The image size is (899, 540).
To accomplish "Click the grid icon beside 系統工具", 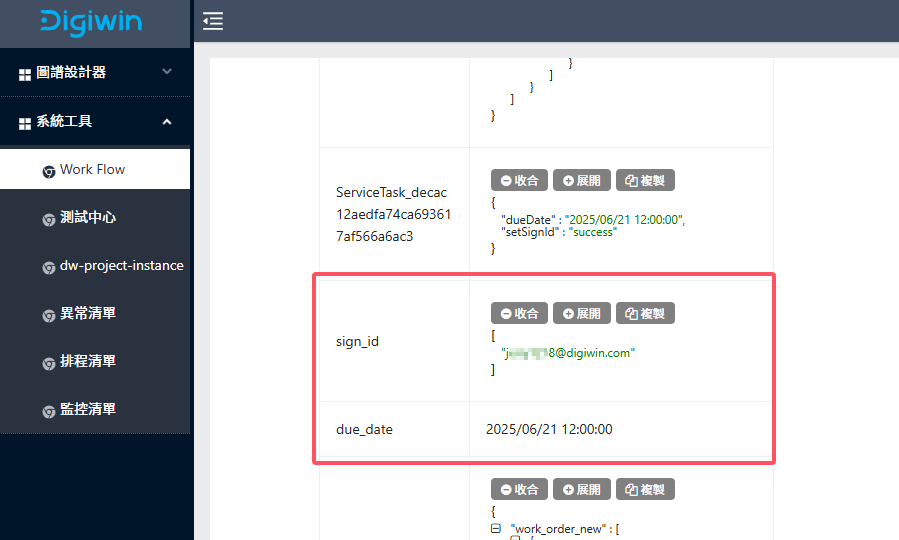I will [25, 123].
